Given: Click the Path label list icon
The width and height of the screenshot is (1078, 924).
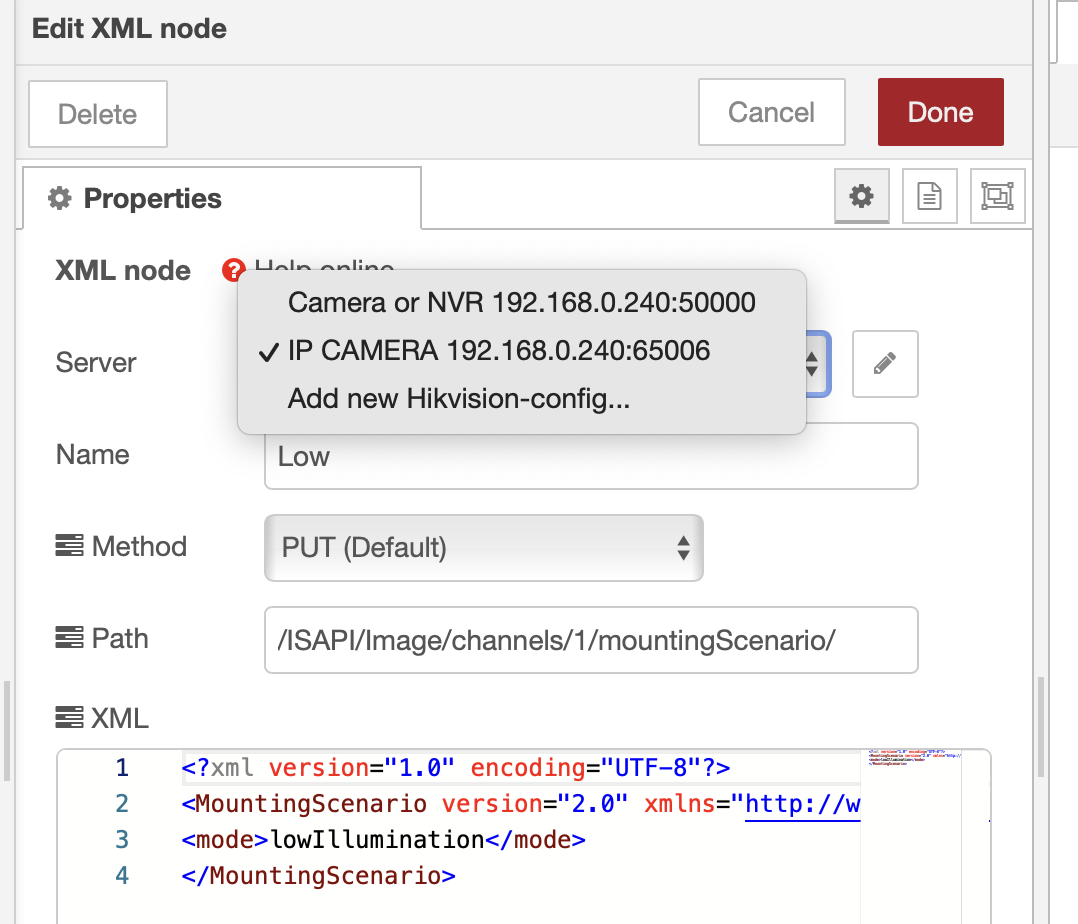Looking at the screenshot, I should coord(69,638).
